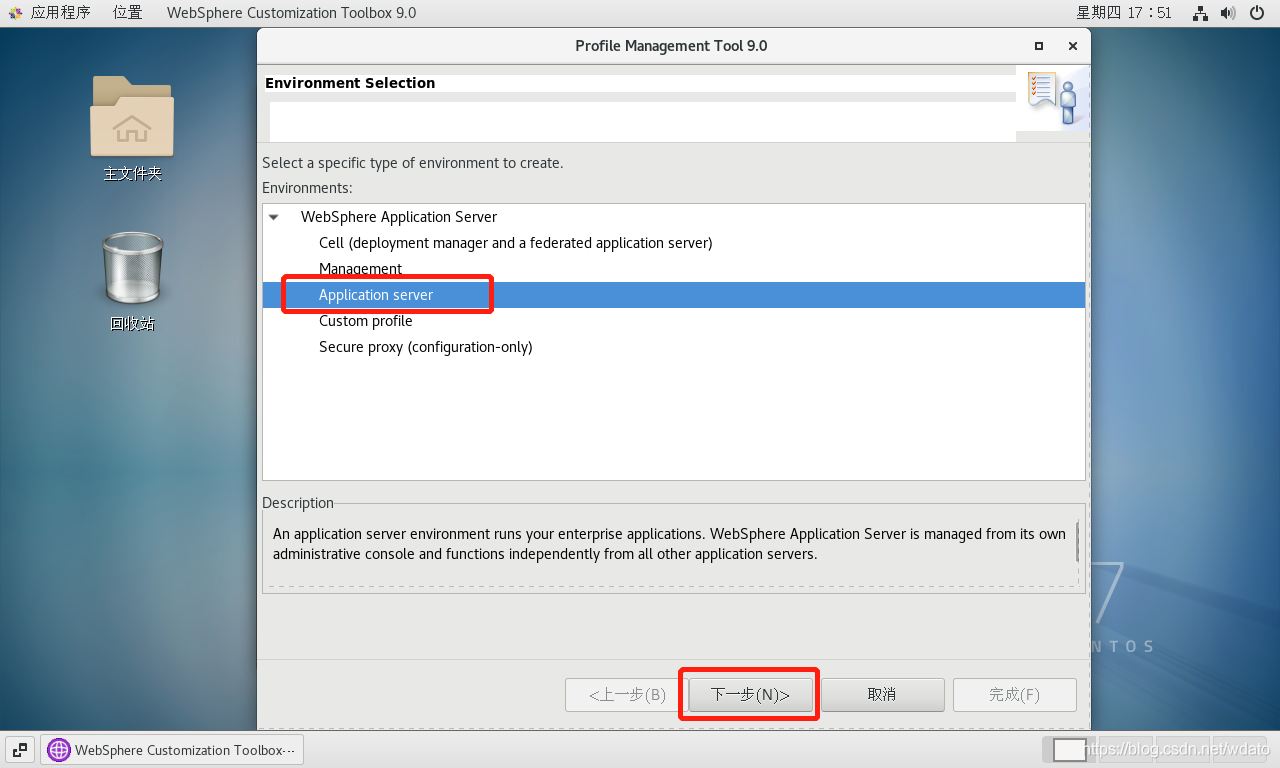Open the volume speaker icon

tap(1228, 13)
